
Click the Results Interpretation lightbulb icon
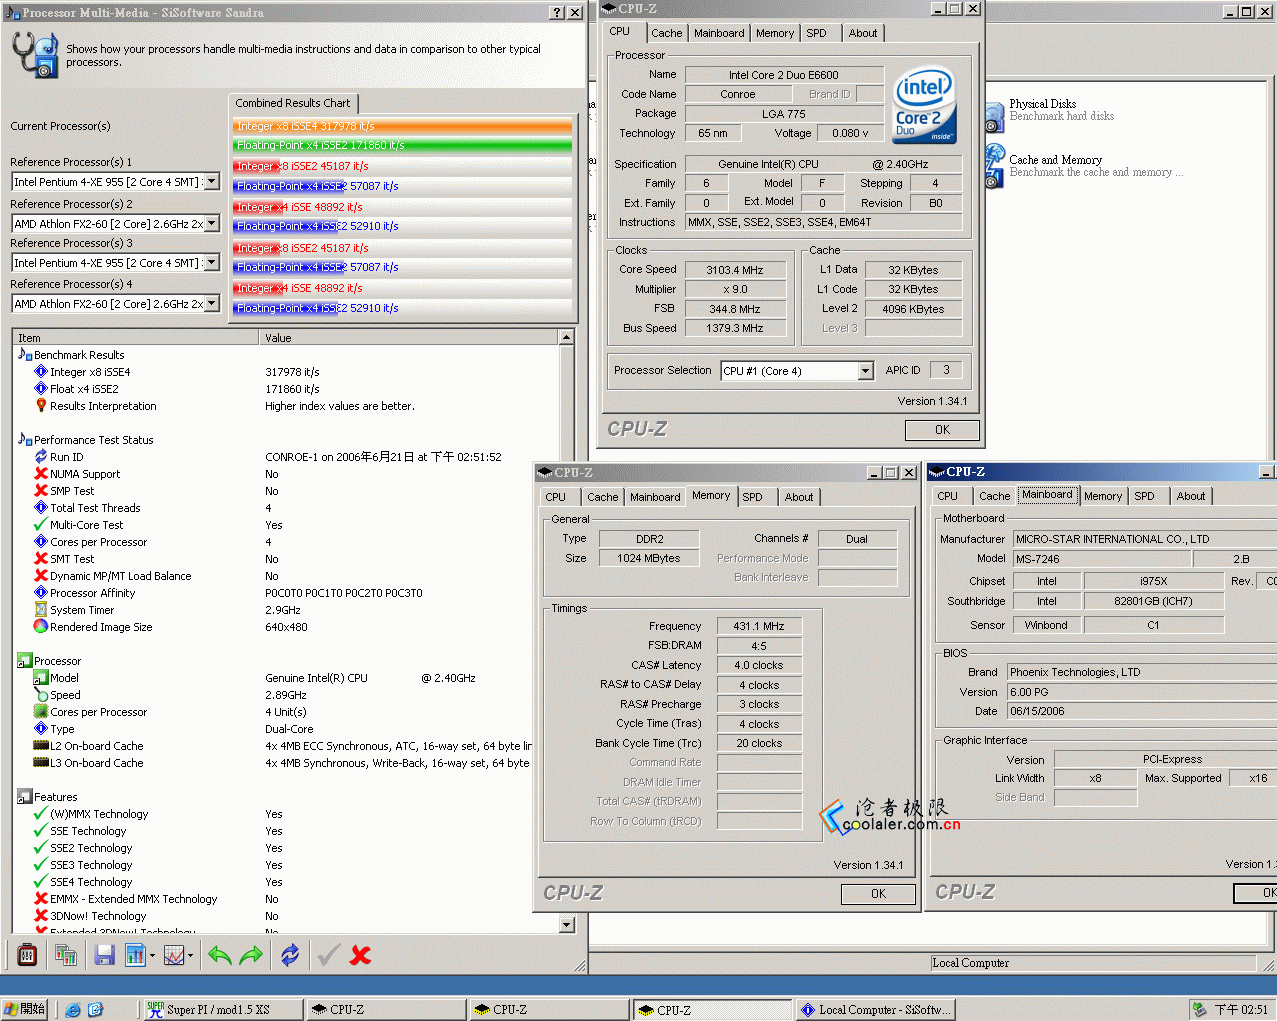click(x=41, y=406)
